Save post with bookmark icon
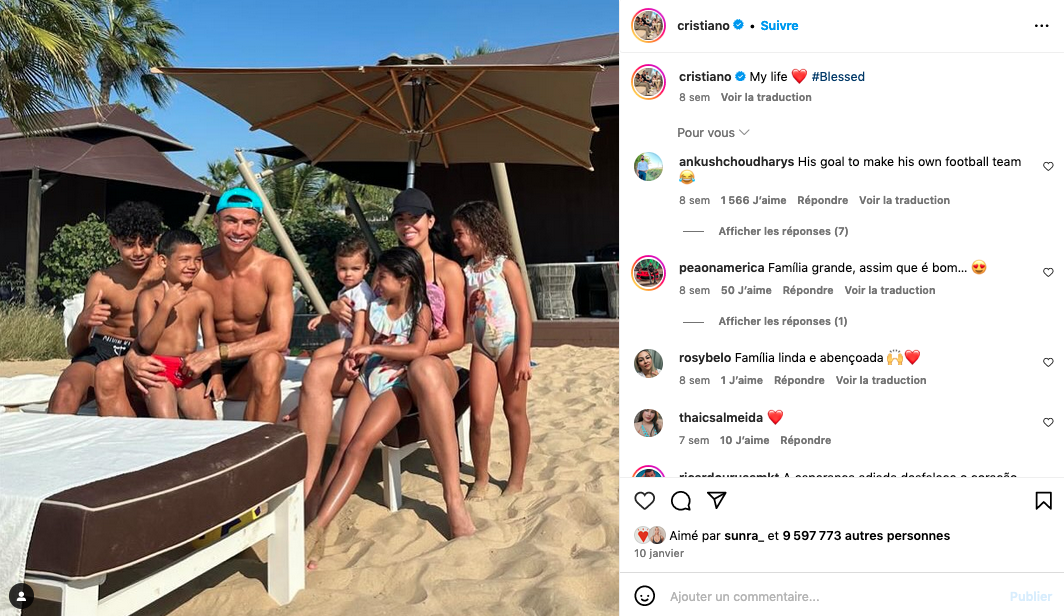 point(1044,501)
